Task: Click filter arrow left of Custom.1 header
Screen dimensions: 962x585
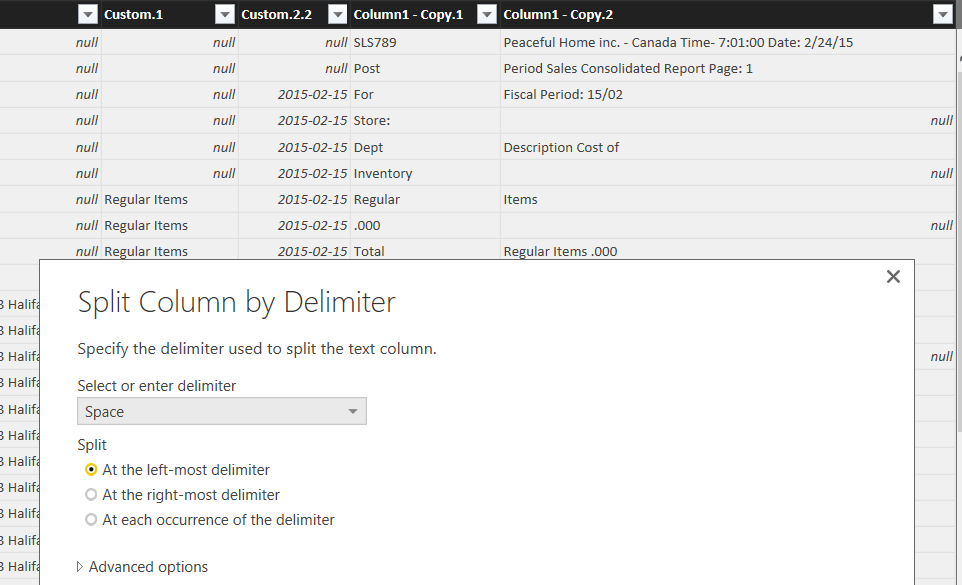Action: pyautogui.click(x=87, y=14)
